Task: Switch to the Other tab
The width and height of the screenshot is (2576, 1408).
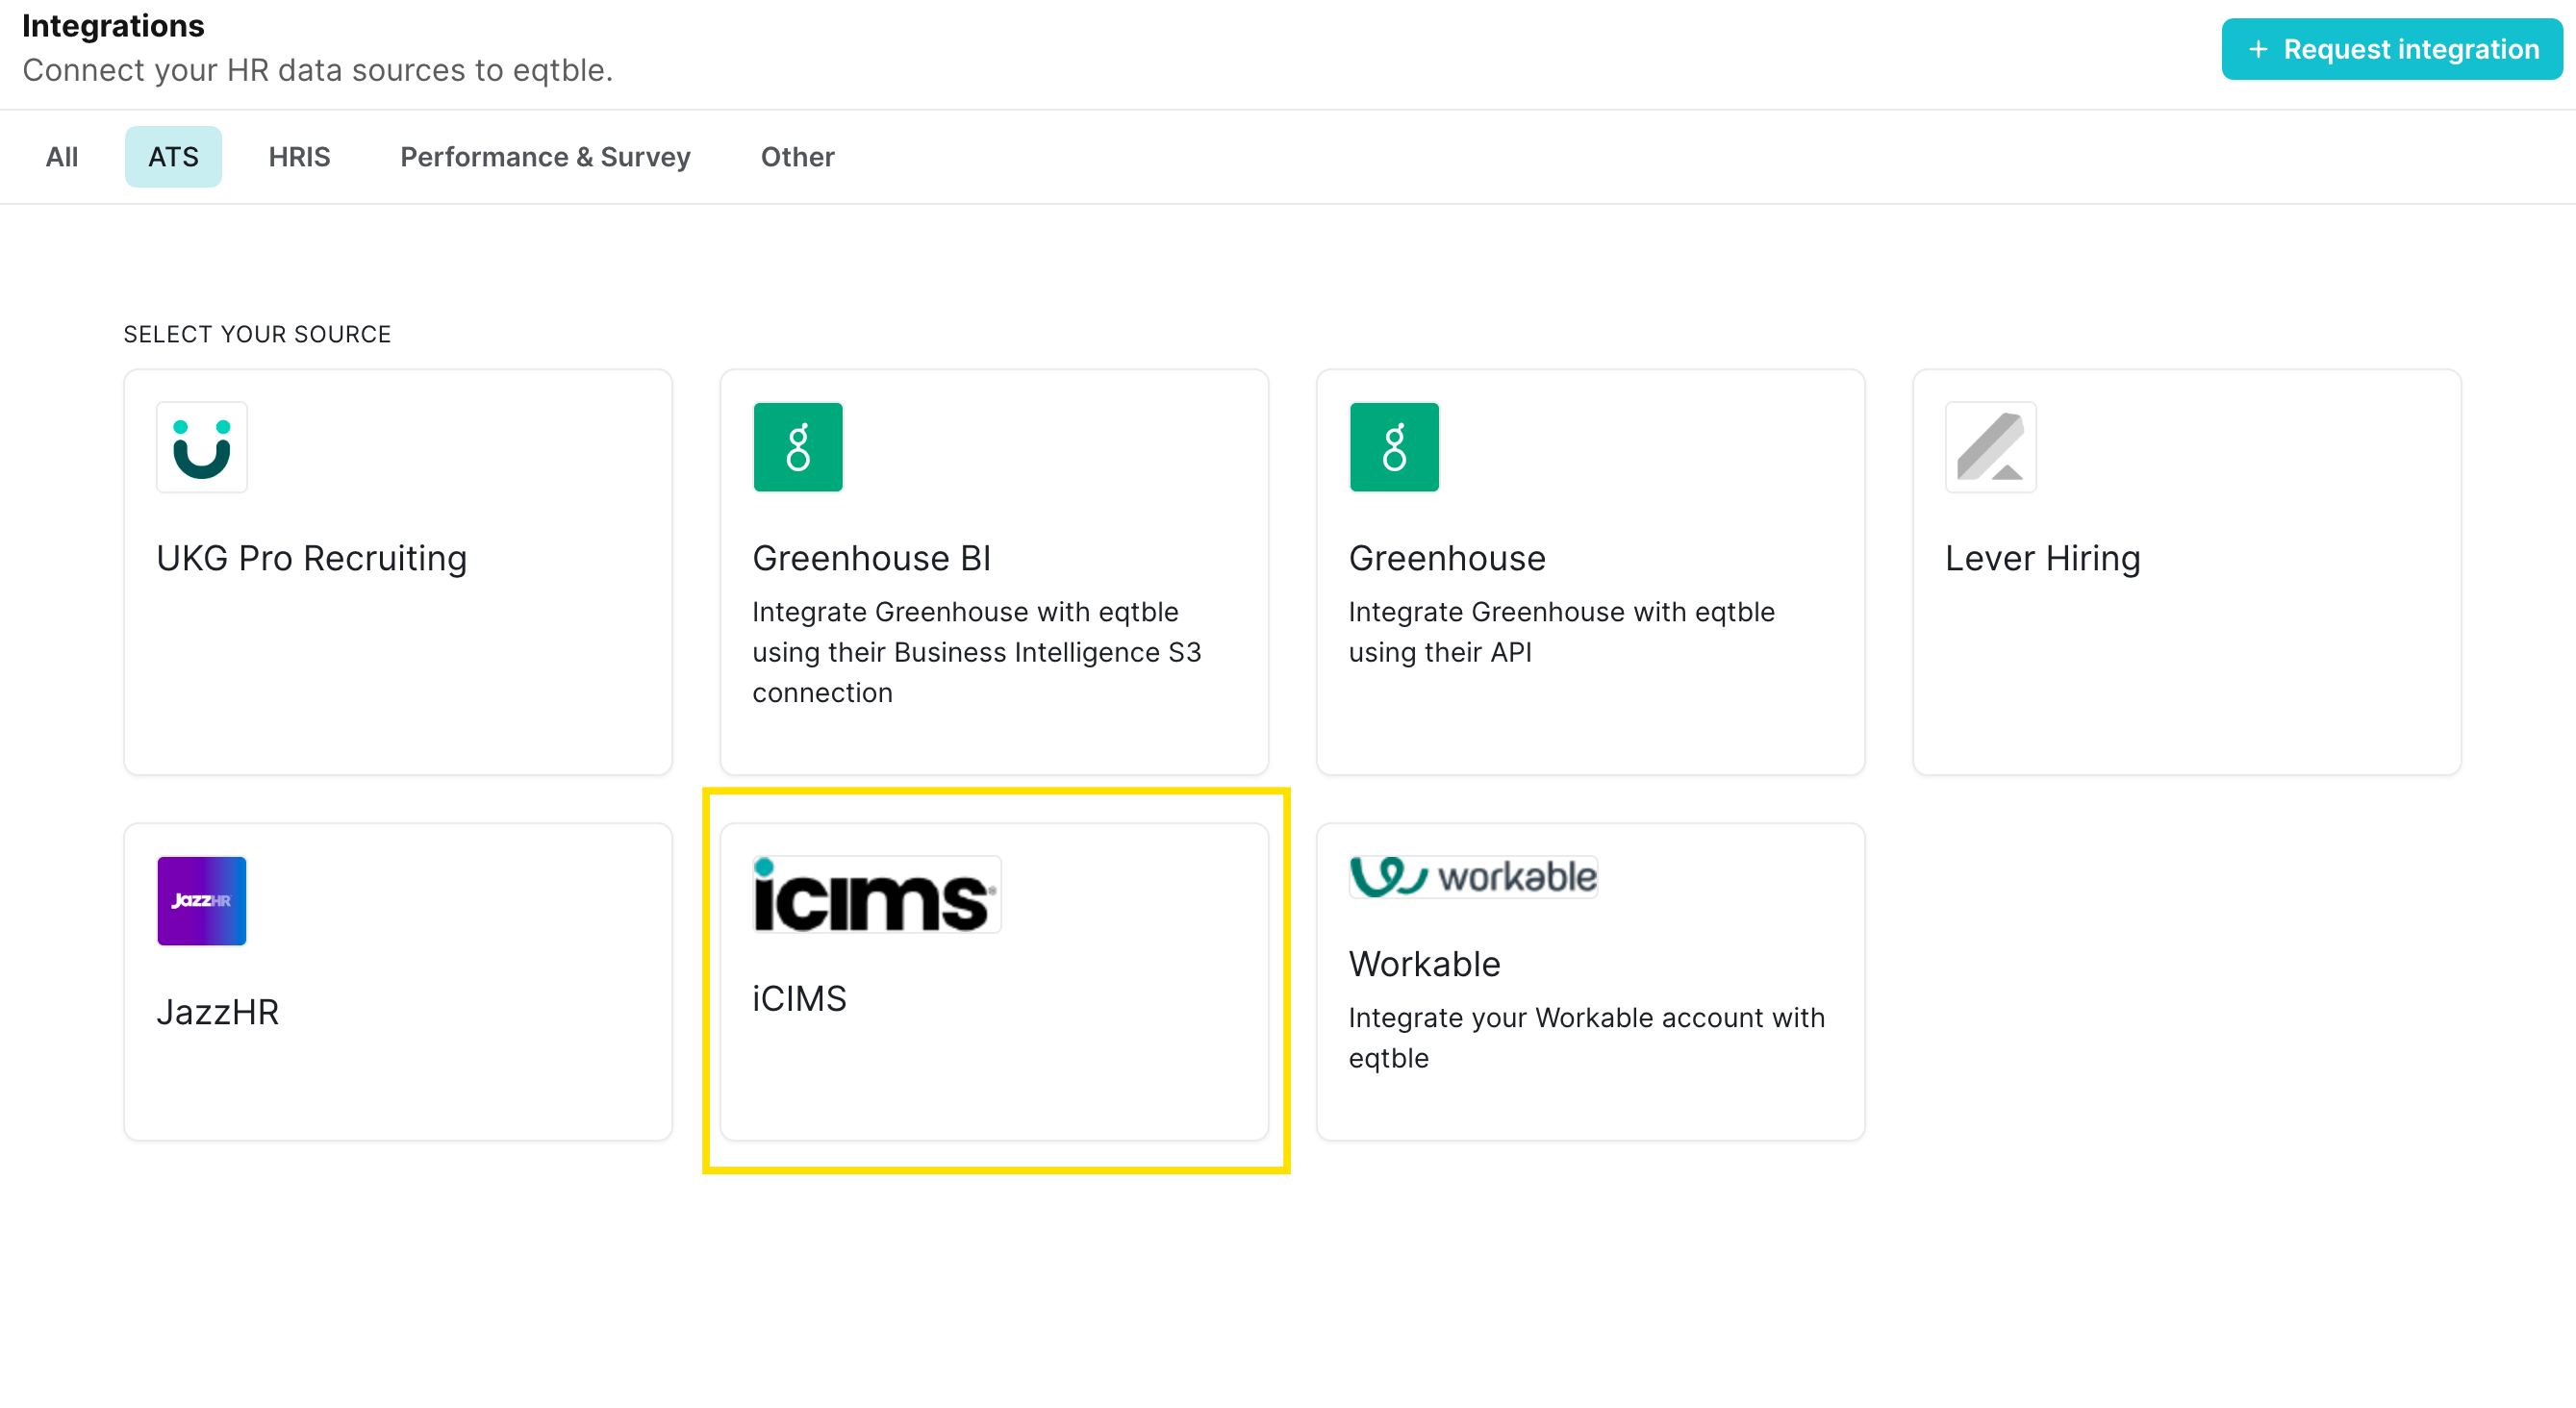Action: coord(797,156)
